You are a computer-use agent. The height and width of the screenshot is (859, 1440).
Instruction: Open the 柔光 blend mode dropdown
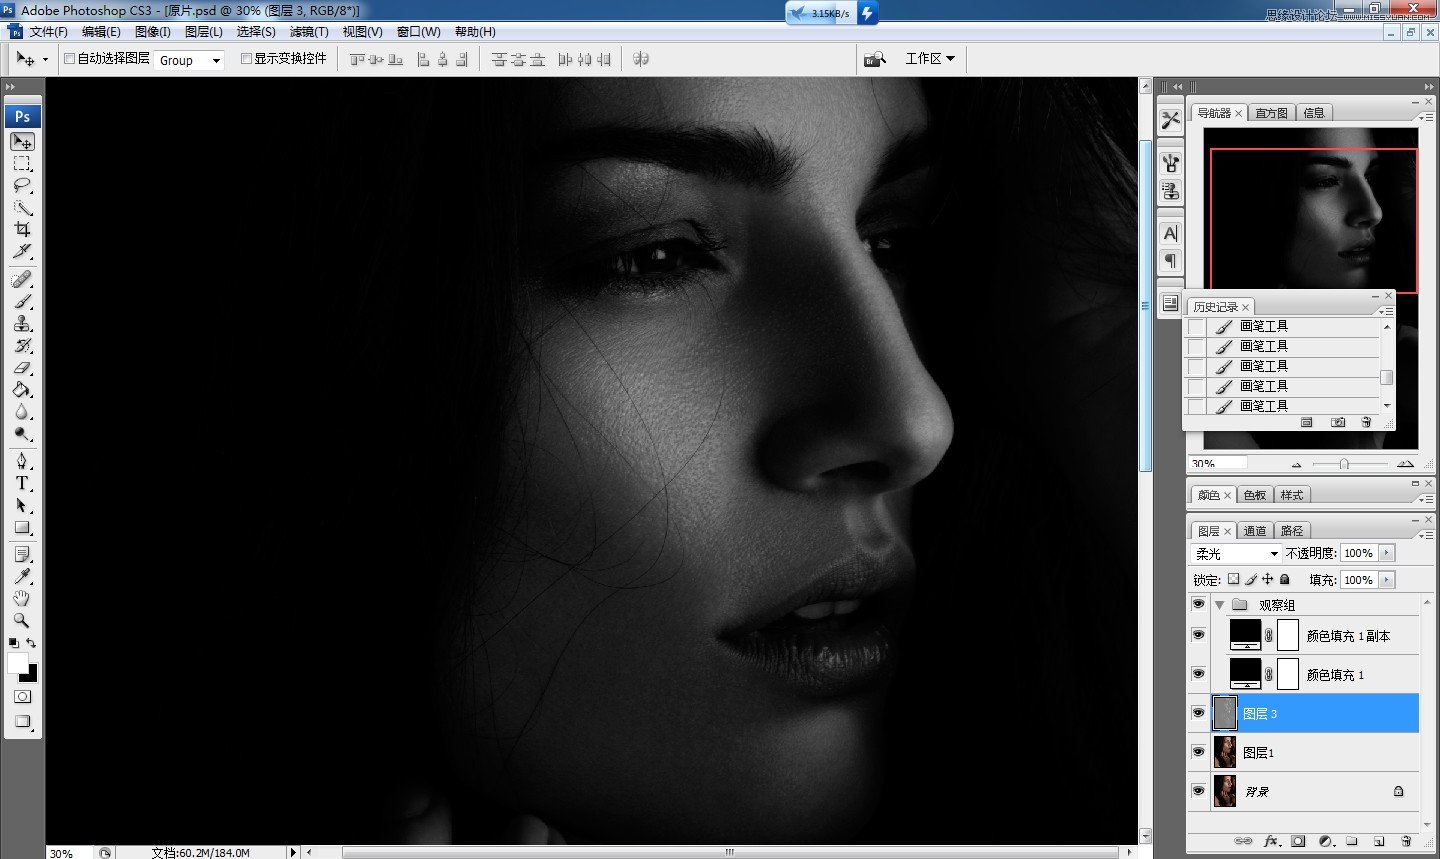coord(1236,553)
